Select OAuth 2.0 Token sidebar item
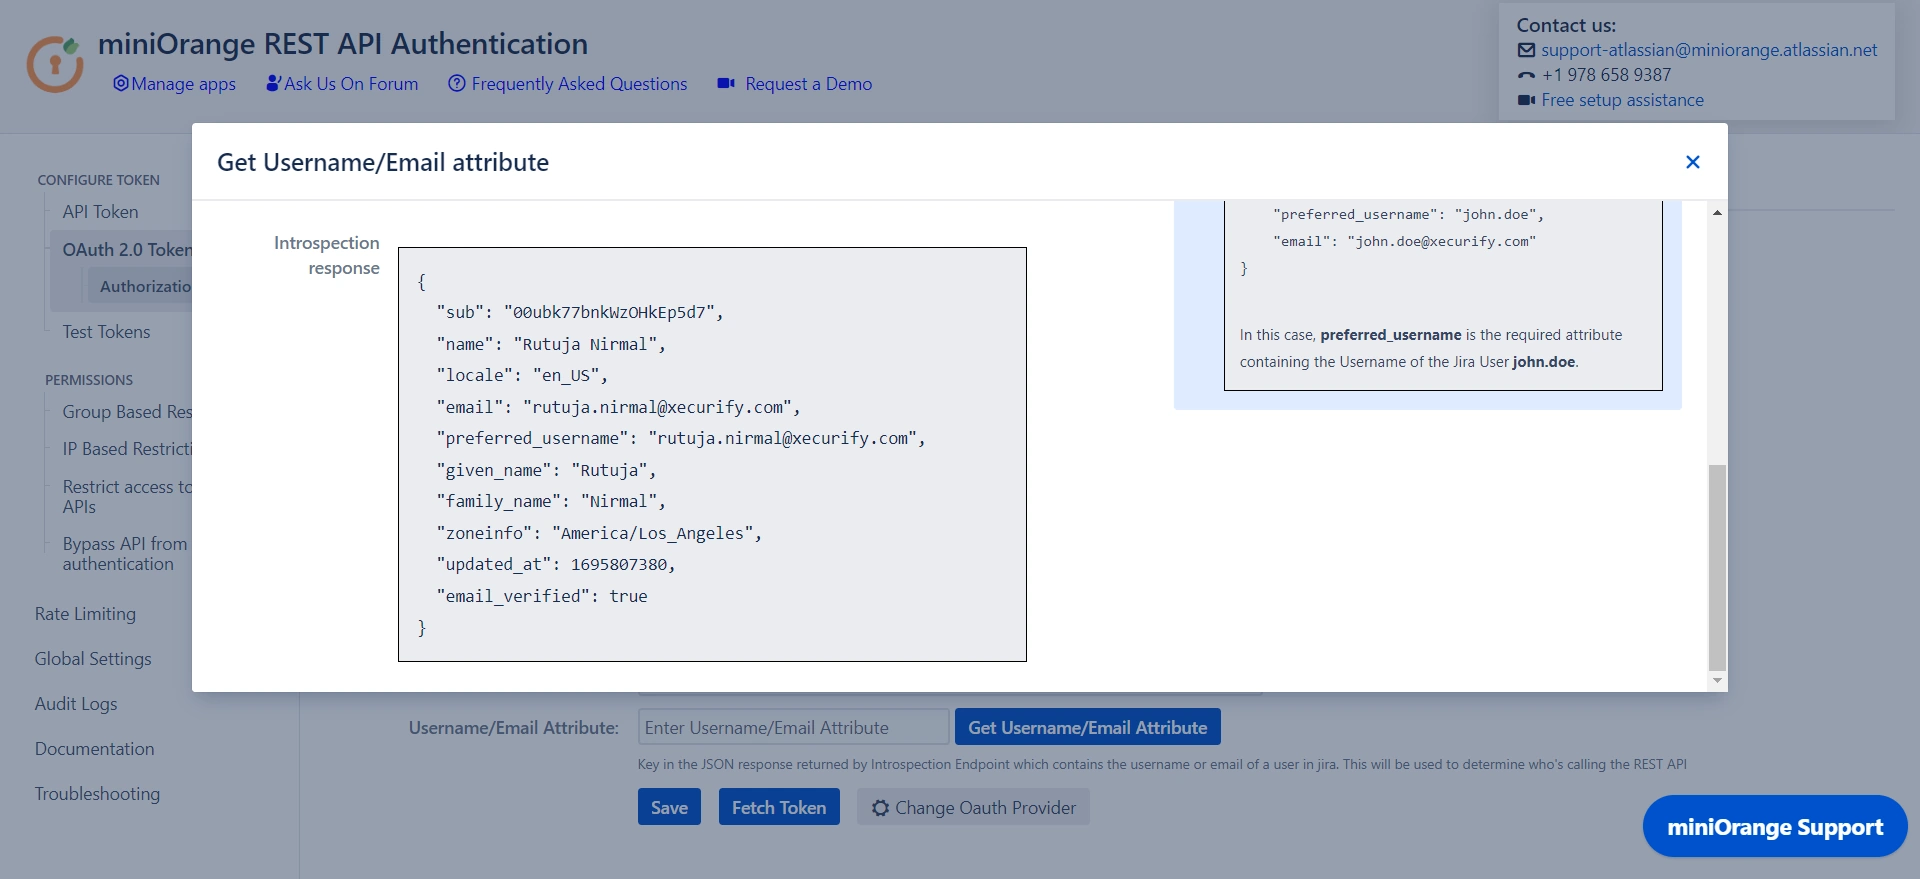Viewport: 1920px width, 879px height. point(126,250)
